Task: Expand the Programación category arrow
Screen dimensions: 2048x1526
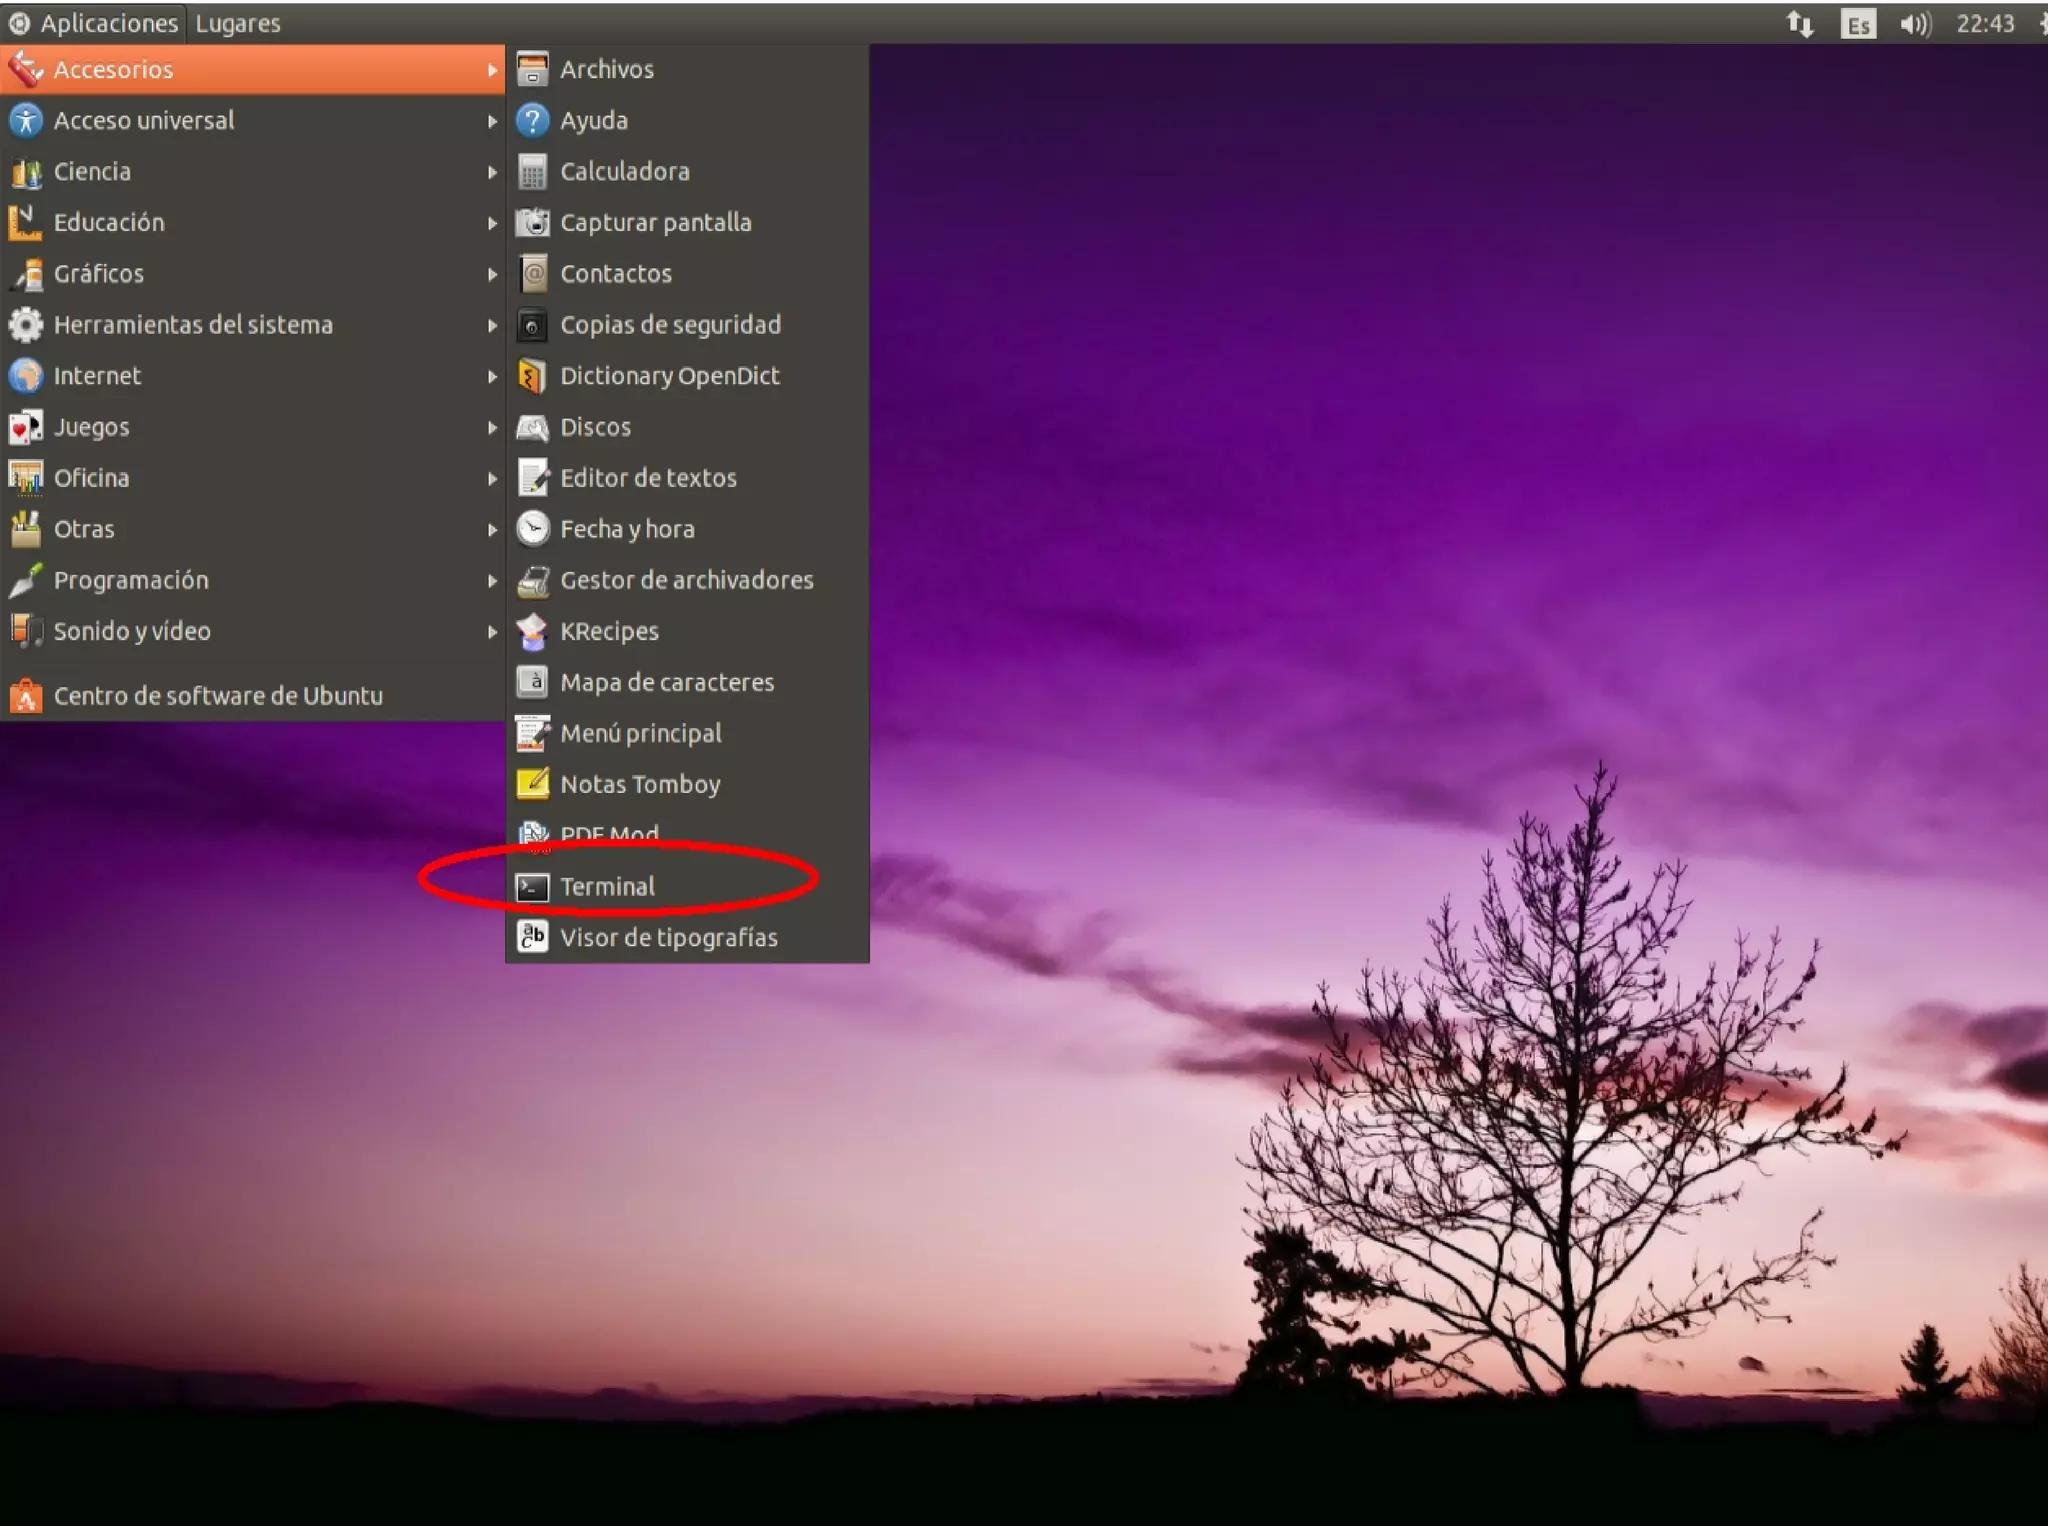Action: click(x=492, y=580)
